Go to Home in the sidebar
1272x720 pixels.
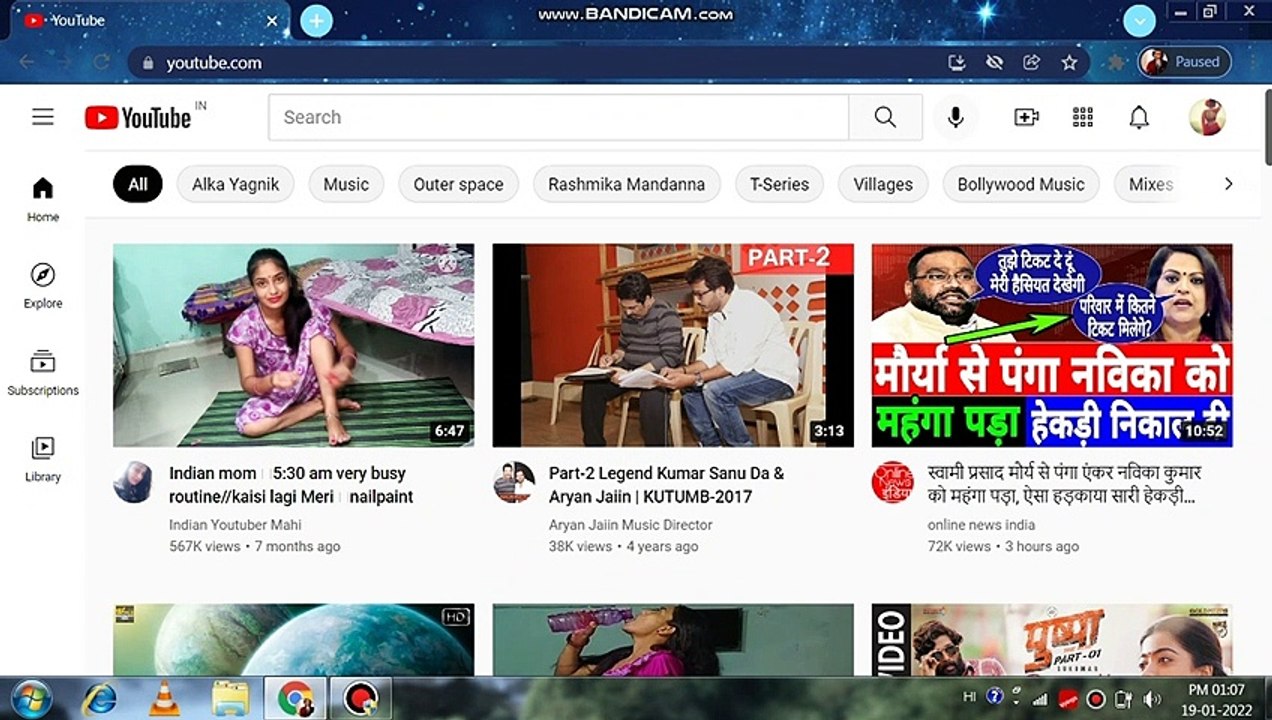43,199
